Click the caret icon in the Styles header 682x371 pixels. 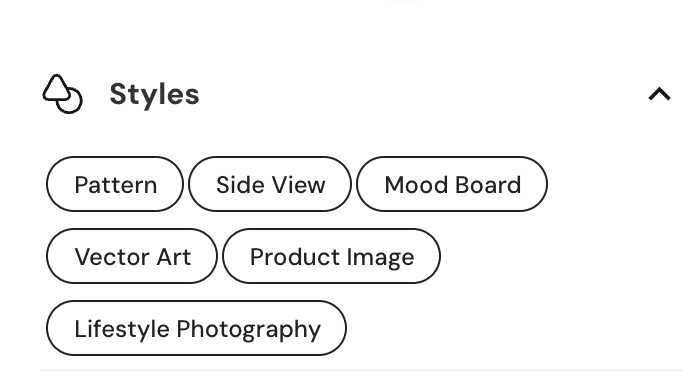pos(659,94)
